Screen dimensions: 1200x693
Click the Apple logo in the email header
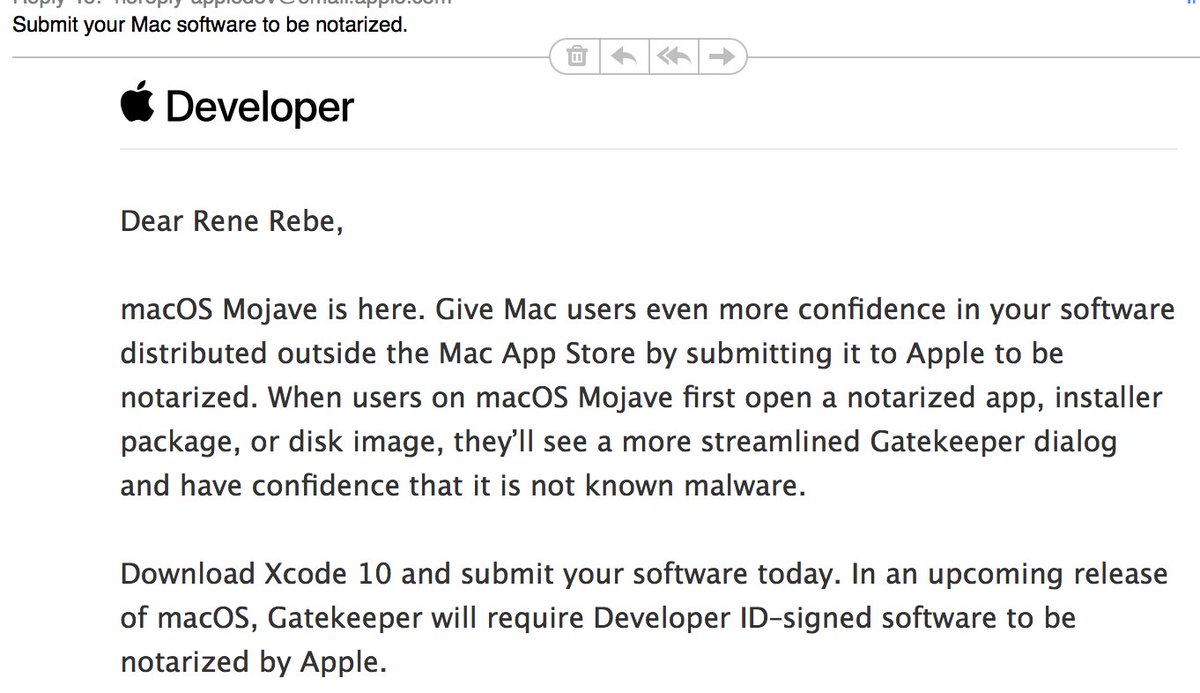pos(139,105)
